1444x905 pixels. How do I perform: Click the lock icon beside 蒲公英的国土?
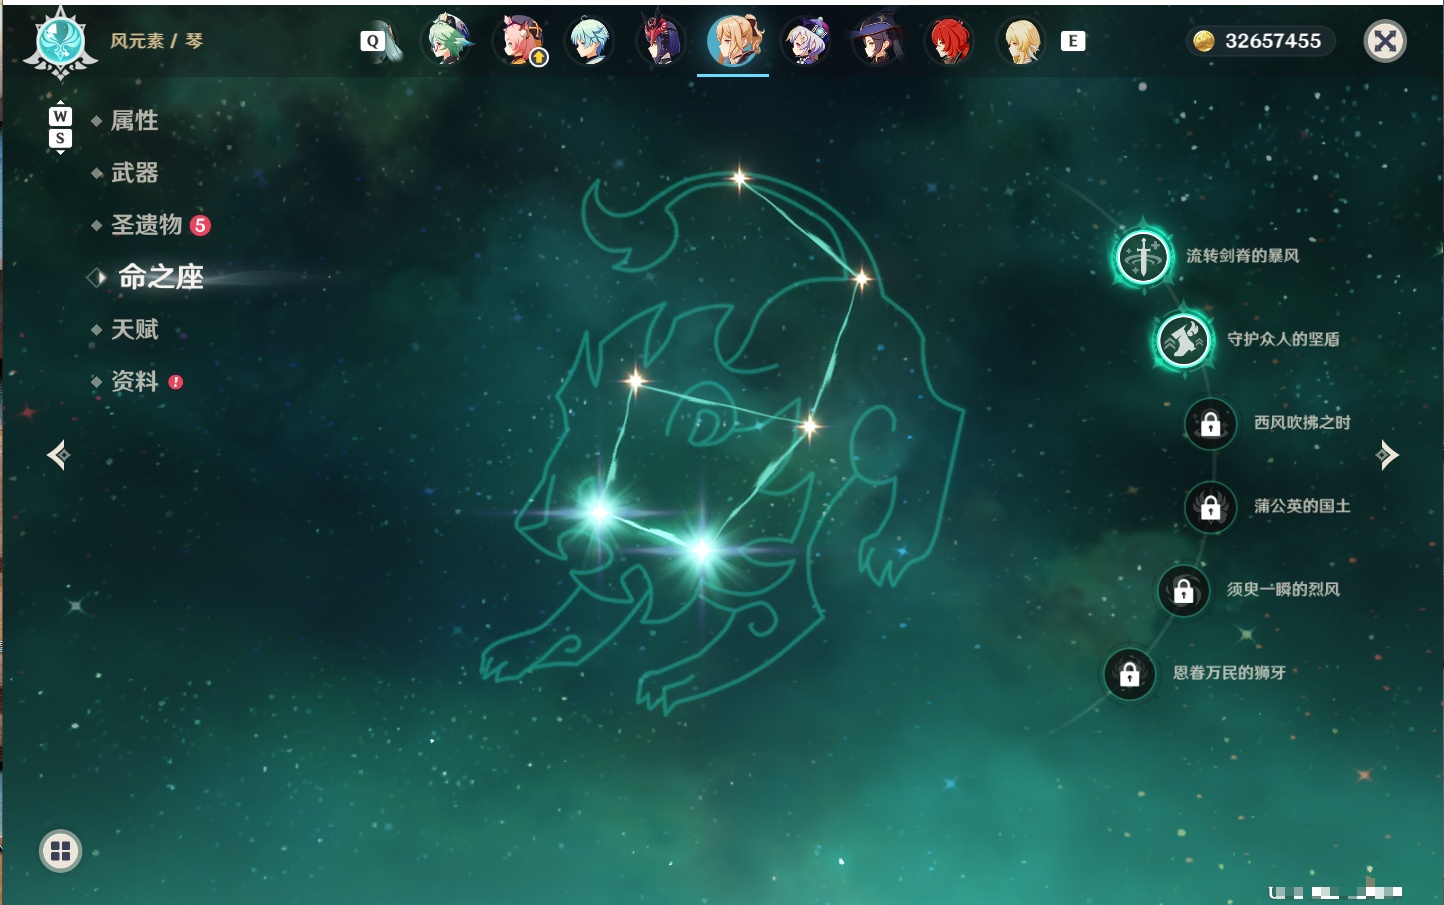point(1210,507)
